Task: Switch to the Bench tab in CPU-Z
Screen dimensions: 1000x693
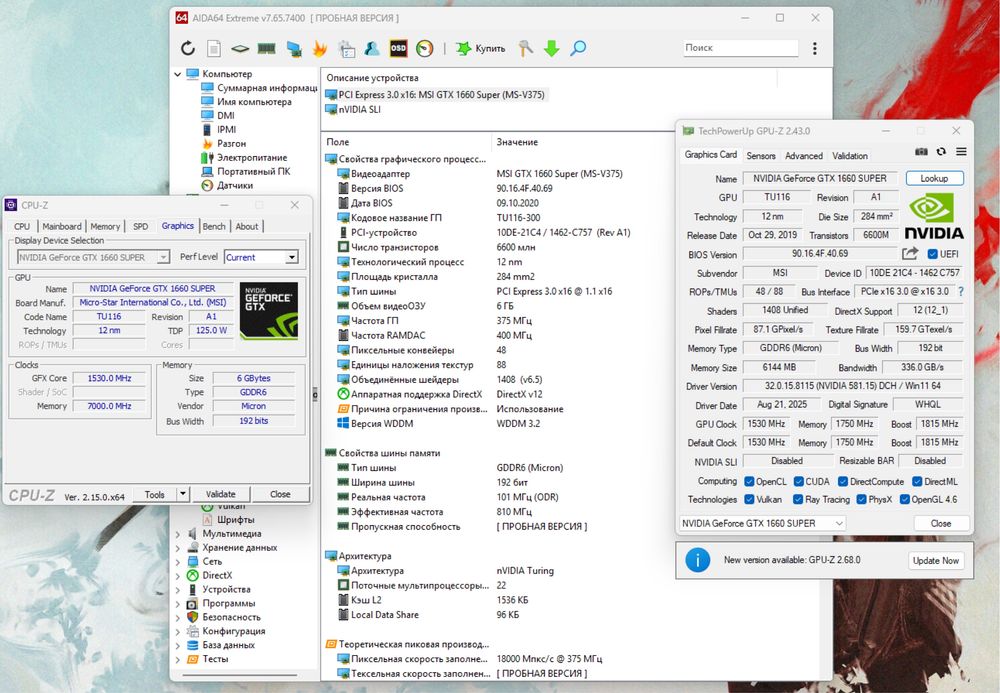Action: 214,226
